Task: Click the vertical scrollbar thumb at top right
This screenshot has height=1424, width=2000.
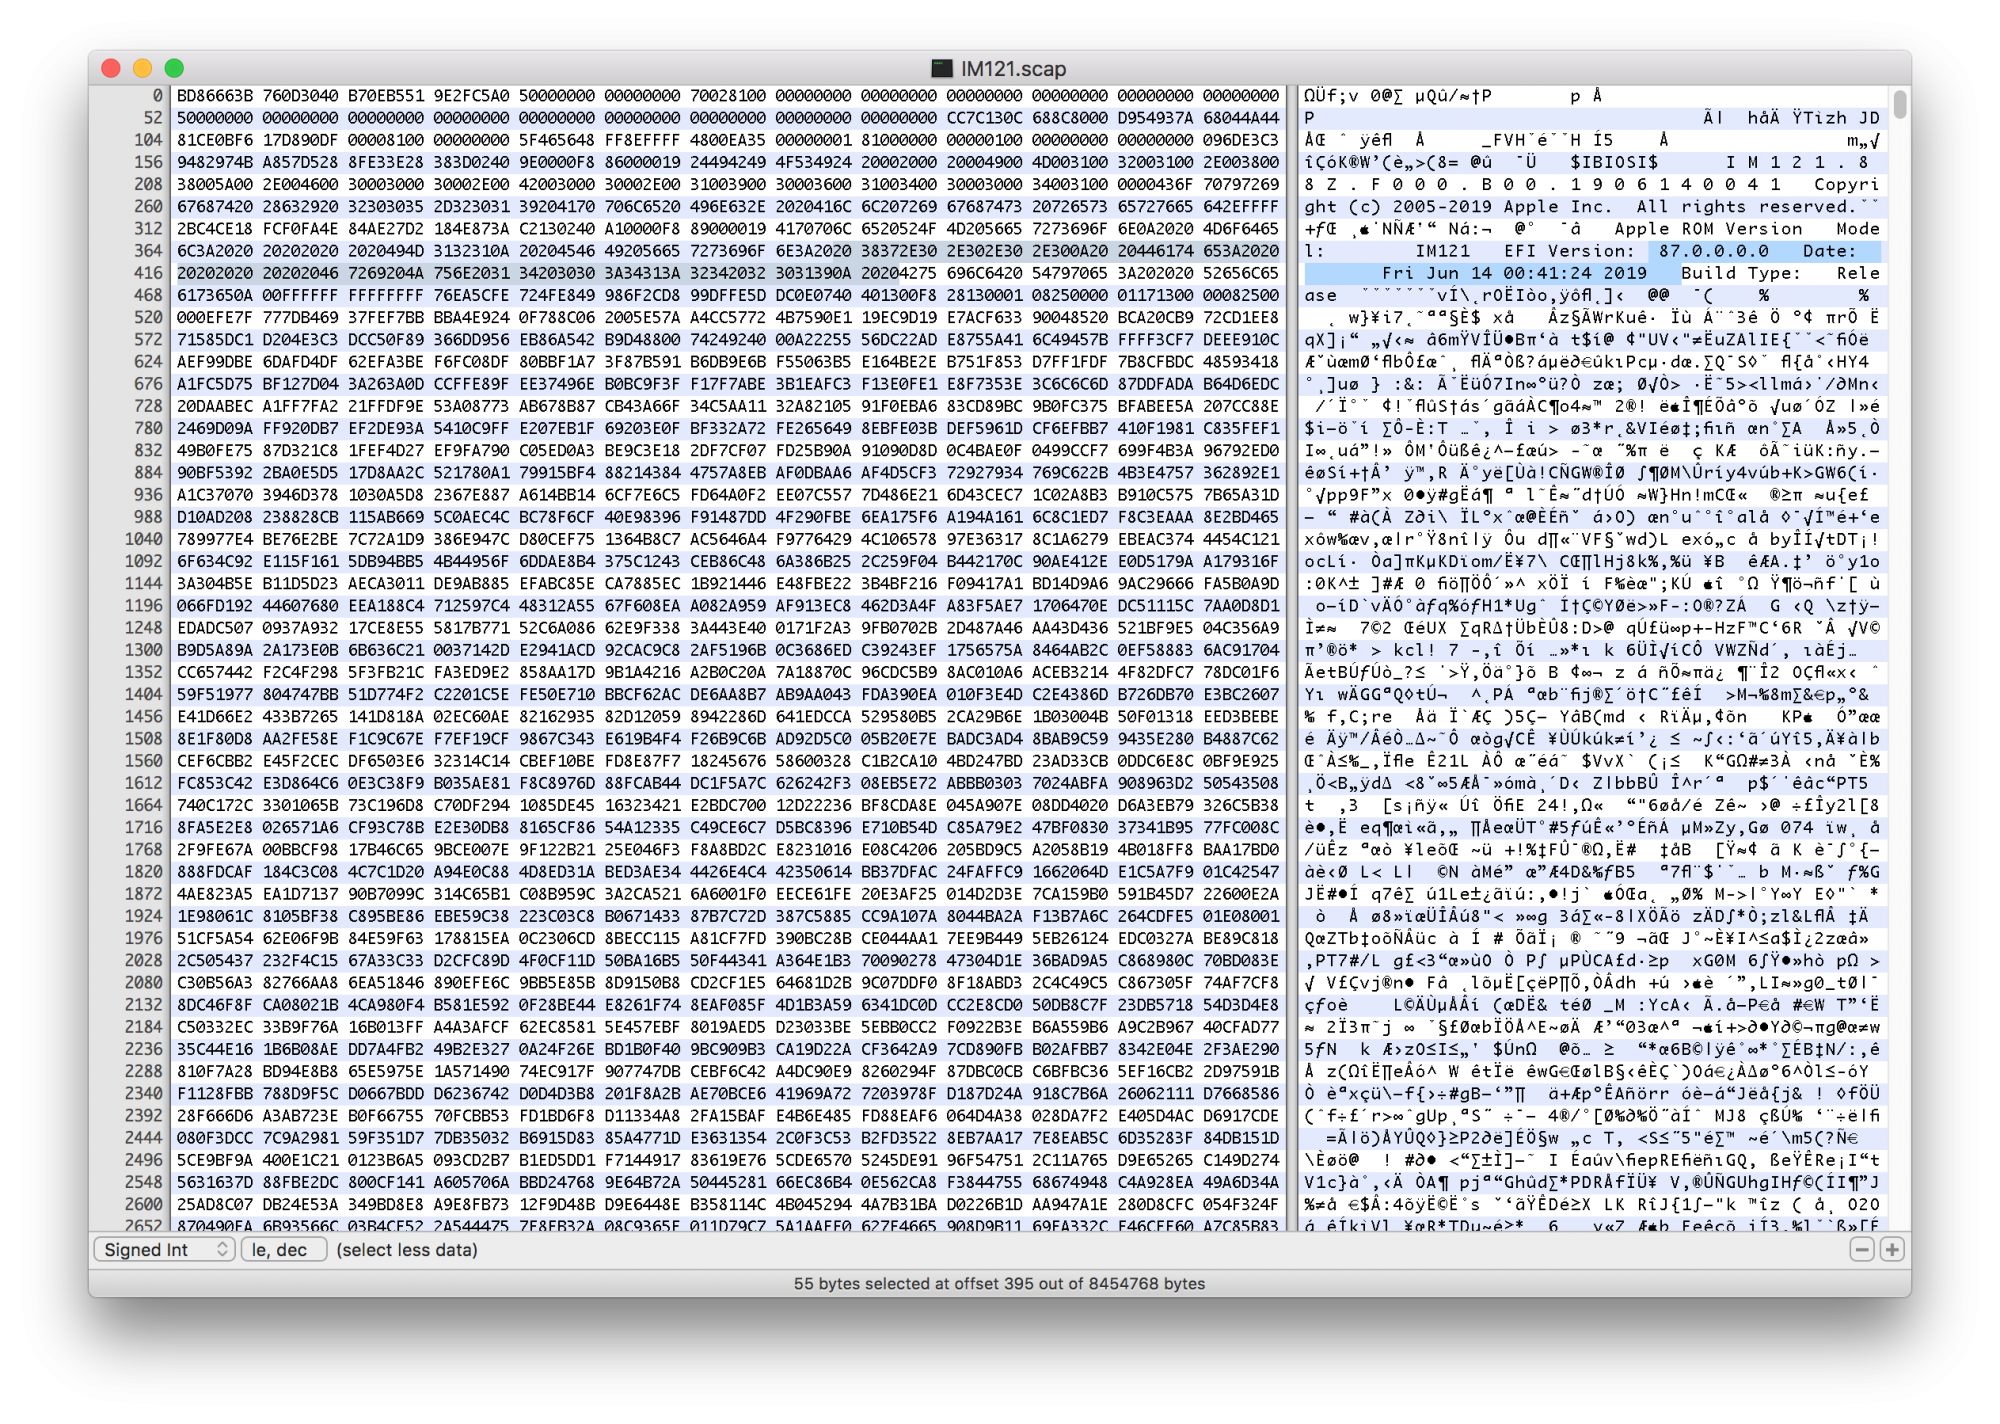Action: pos(1899,104)
